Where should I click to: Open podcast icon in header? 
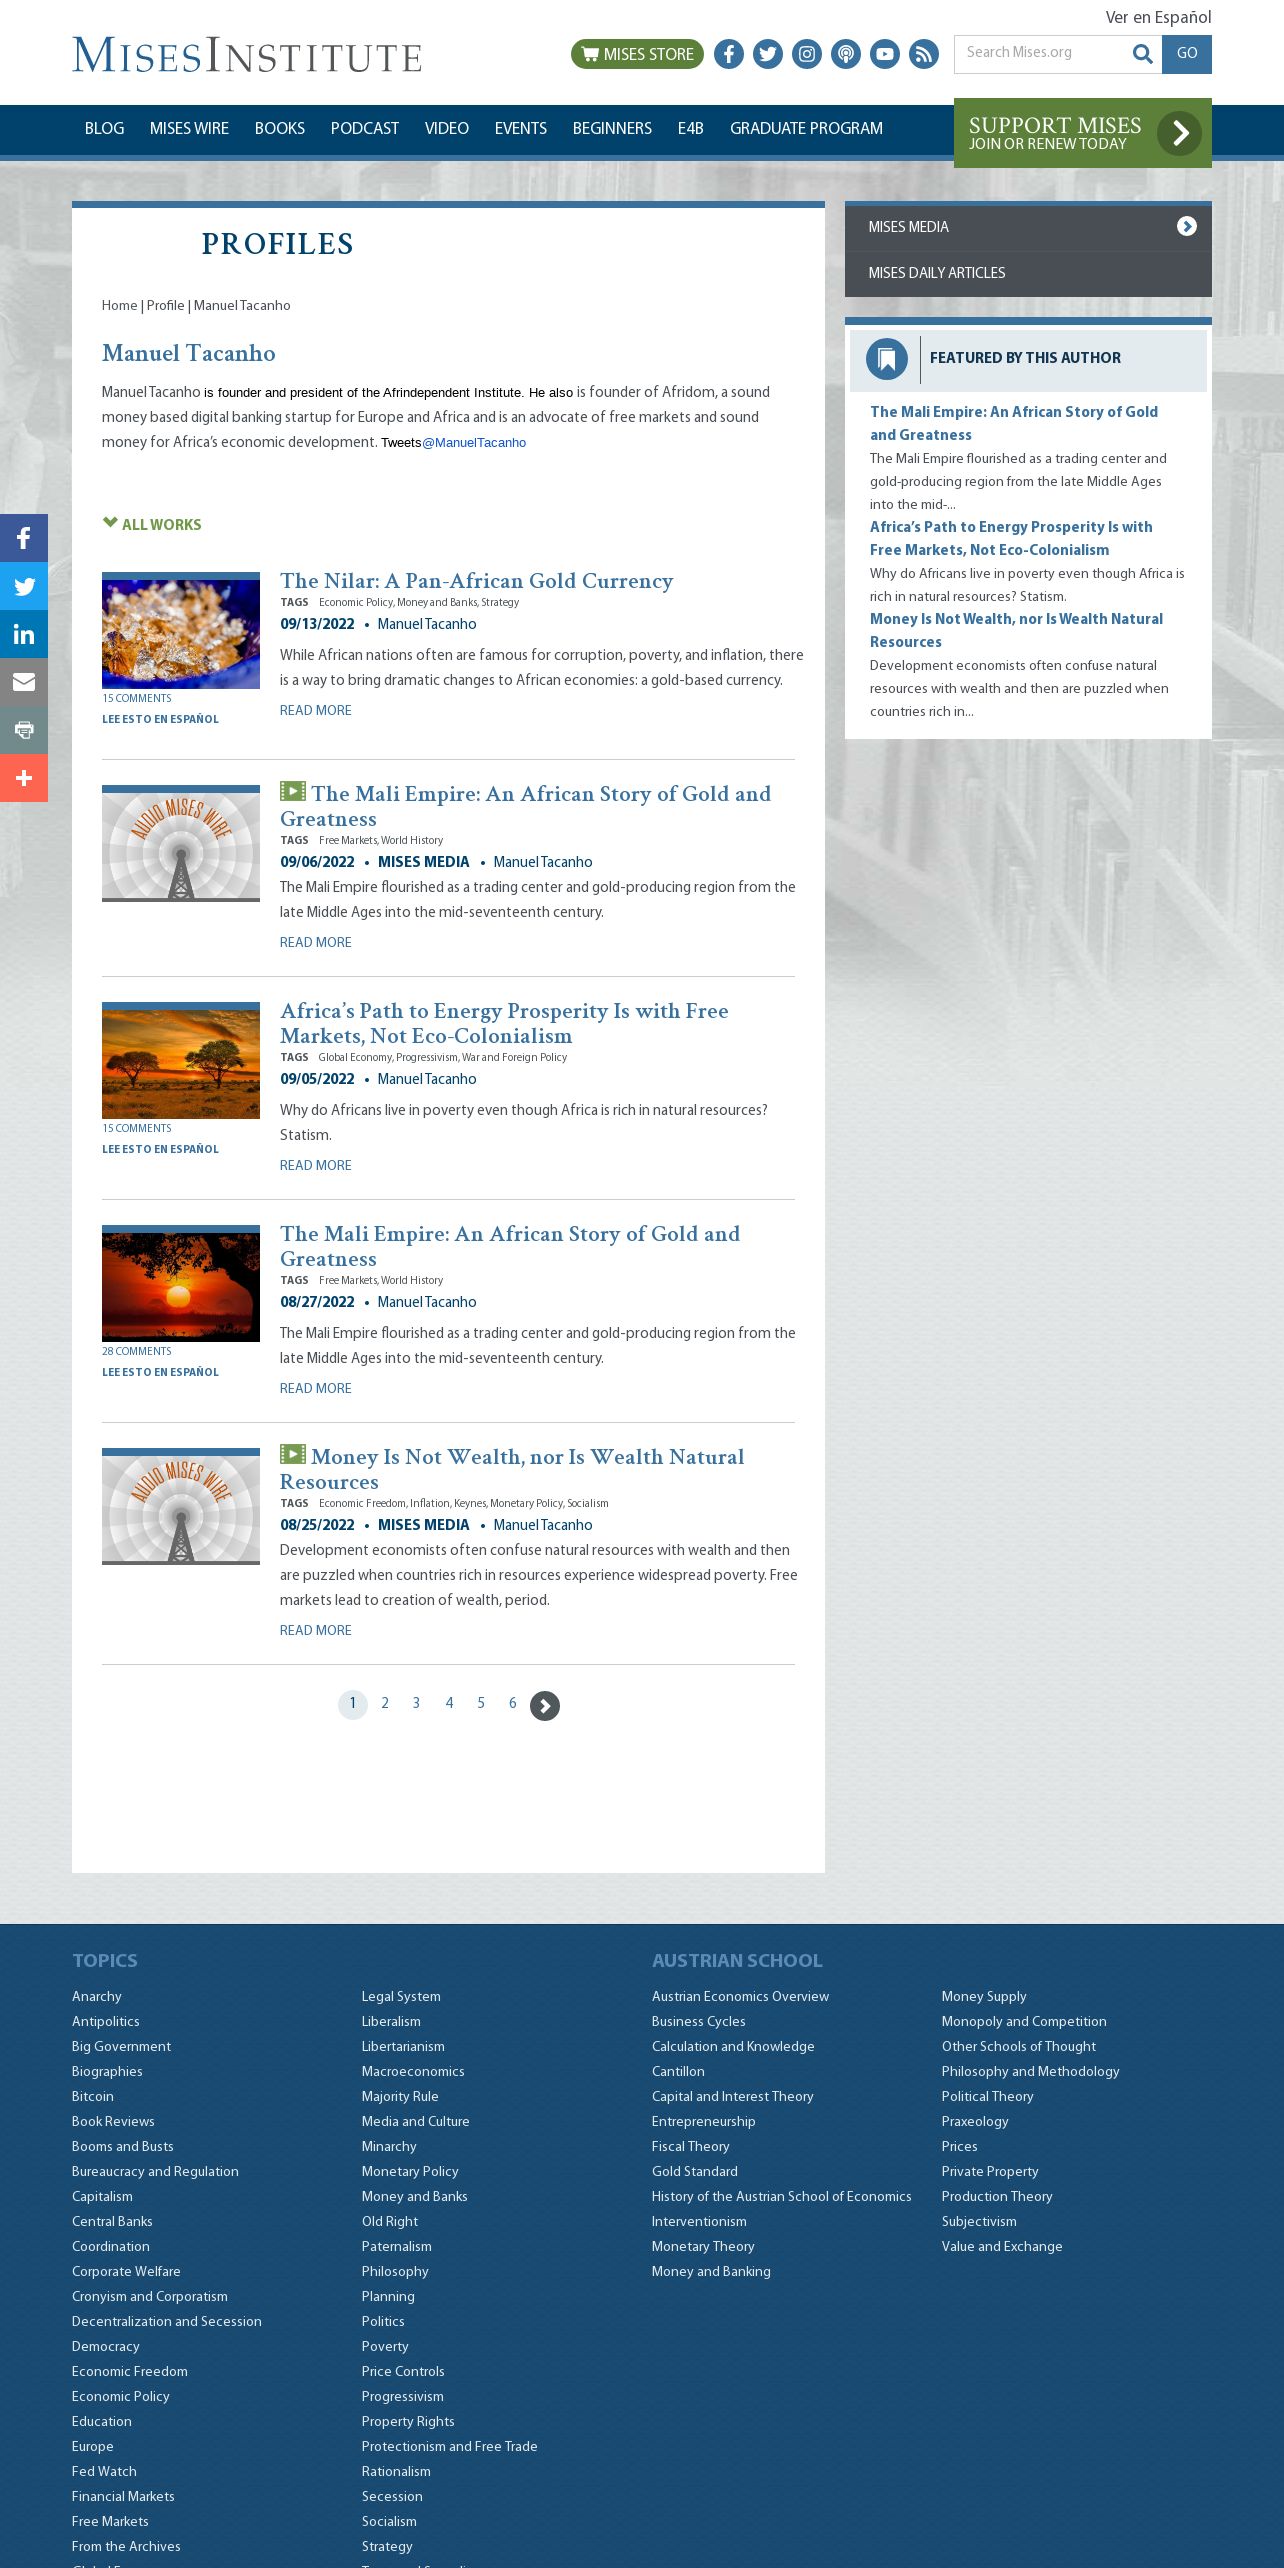pos(846,54)
